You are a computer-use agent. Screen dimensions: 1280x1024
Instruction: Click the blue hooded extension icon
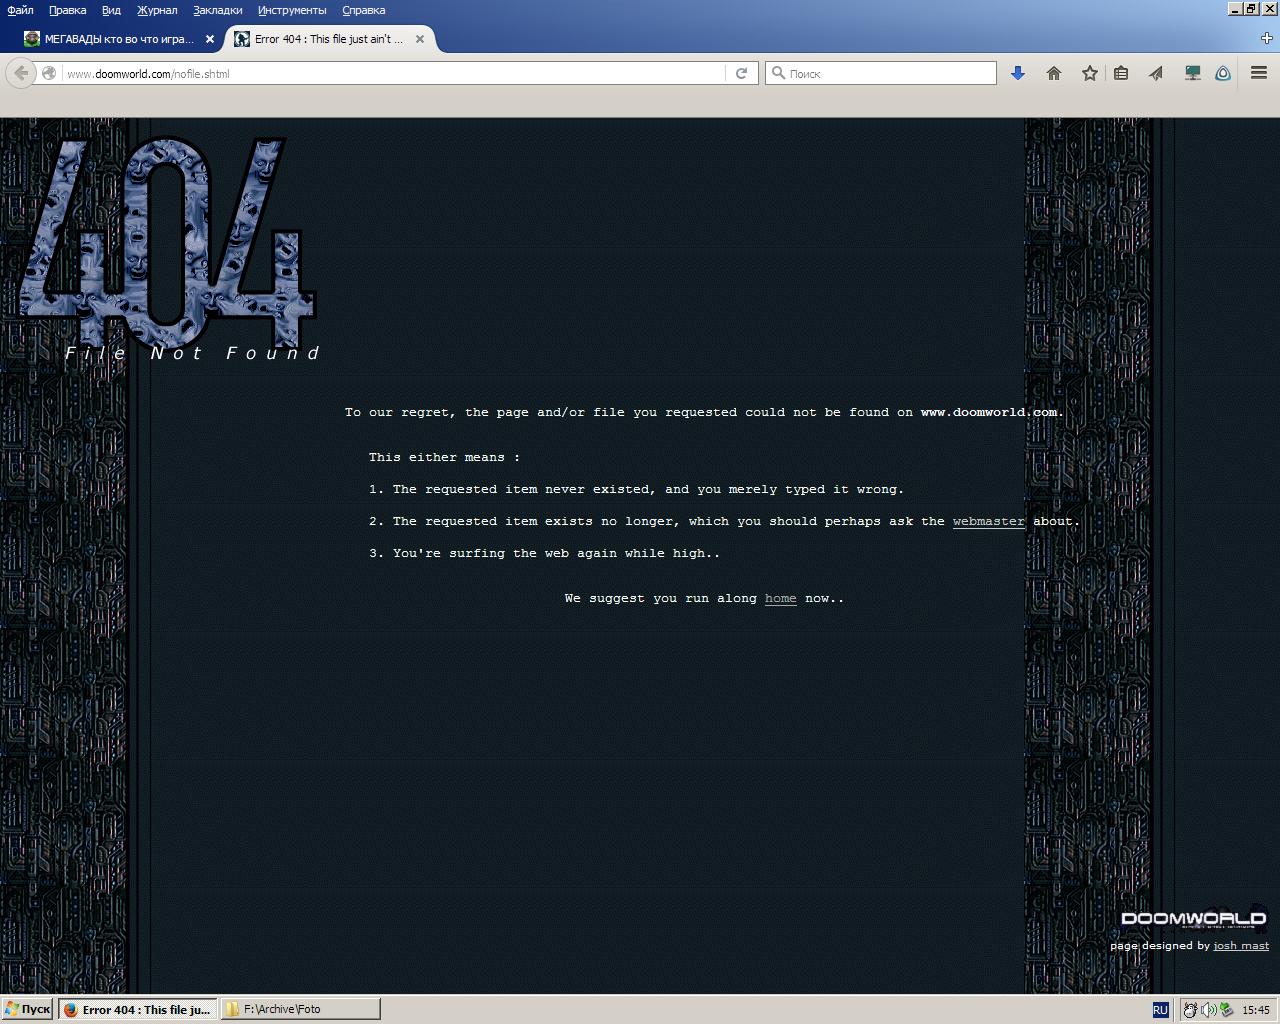(1223, 73)
